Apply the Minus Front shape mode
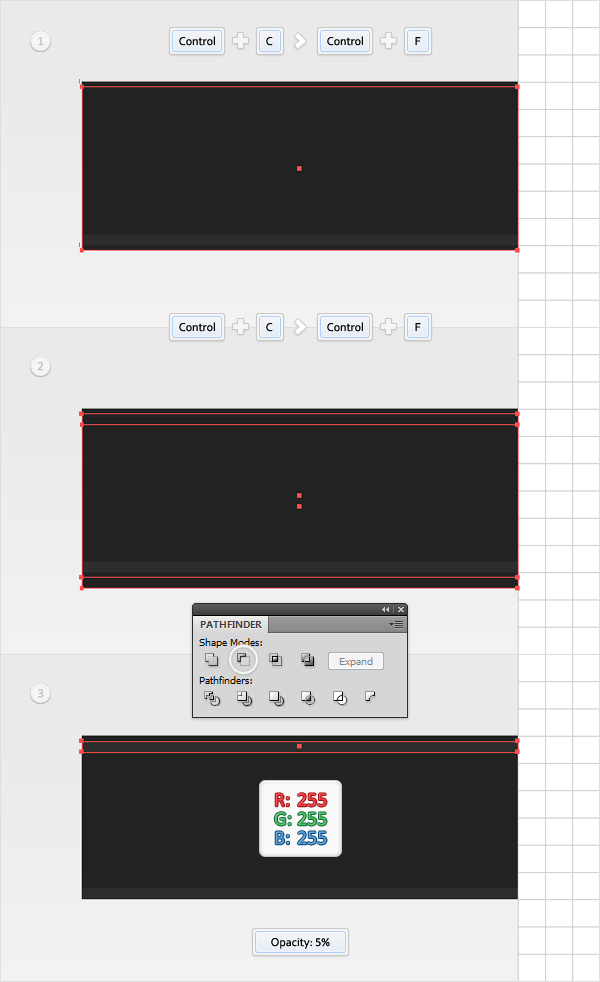600x982 pixels. coord(243,659)
